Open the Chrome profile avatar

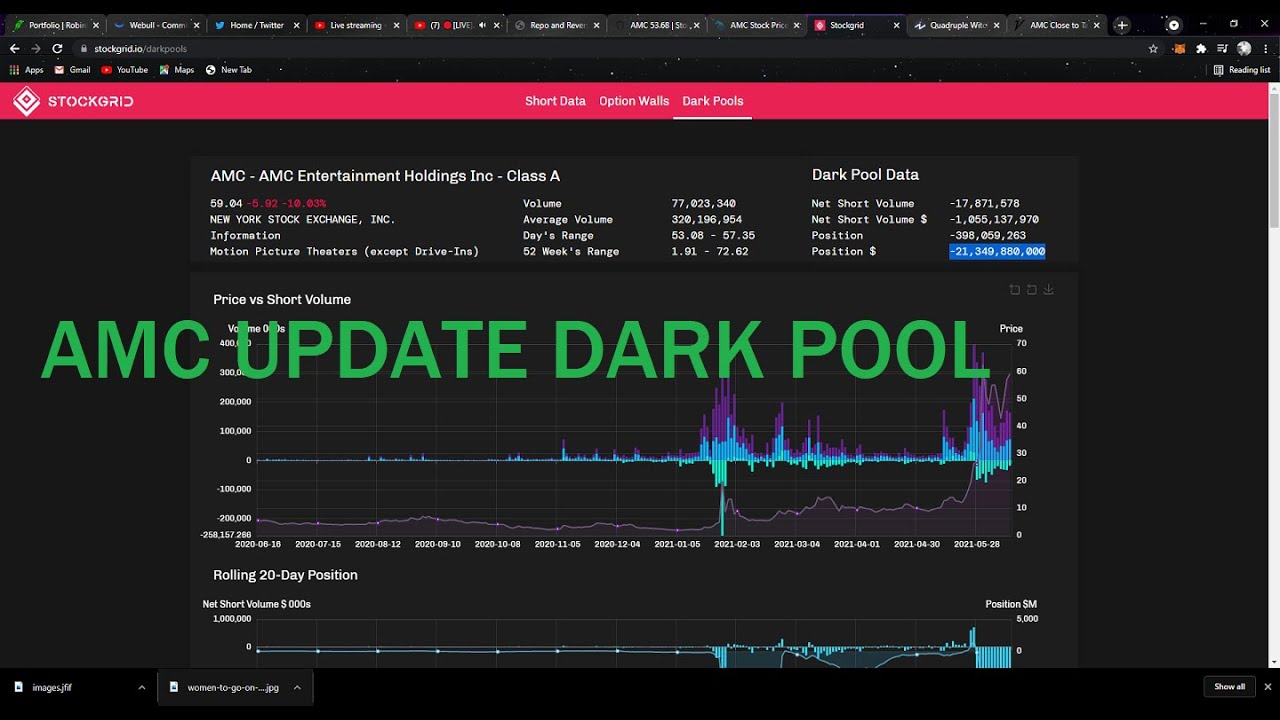pyautogui.click(x=1244, y=48)
